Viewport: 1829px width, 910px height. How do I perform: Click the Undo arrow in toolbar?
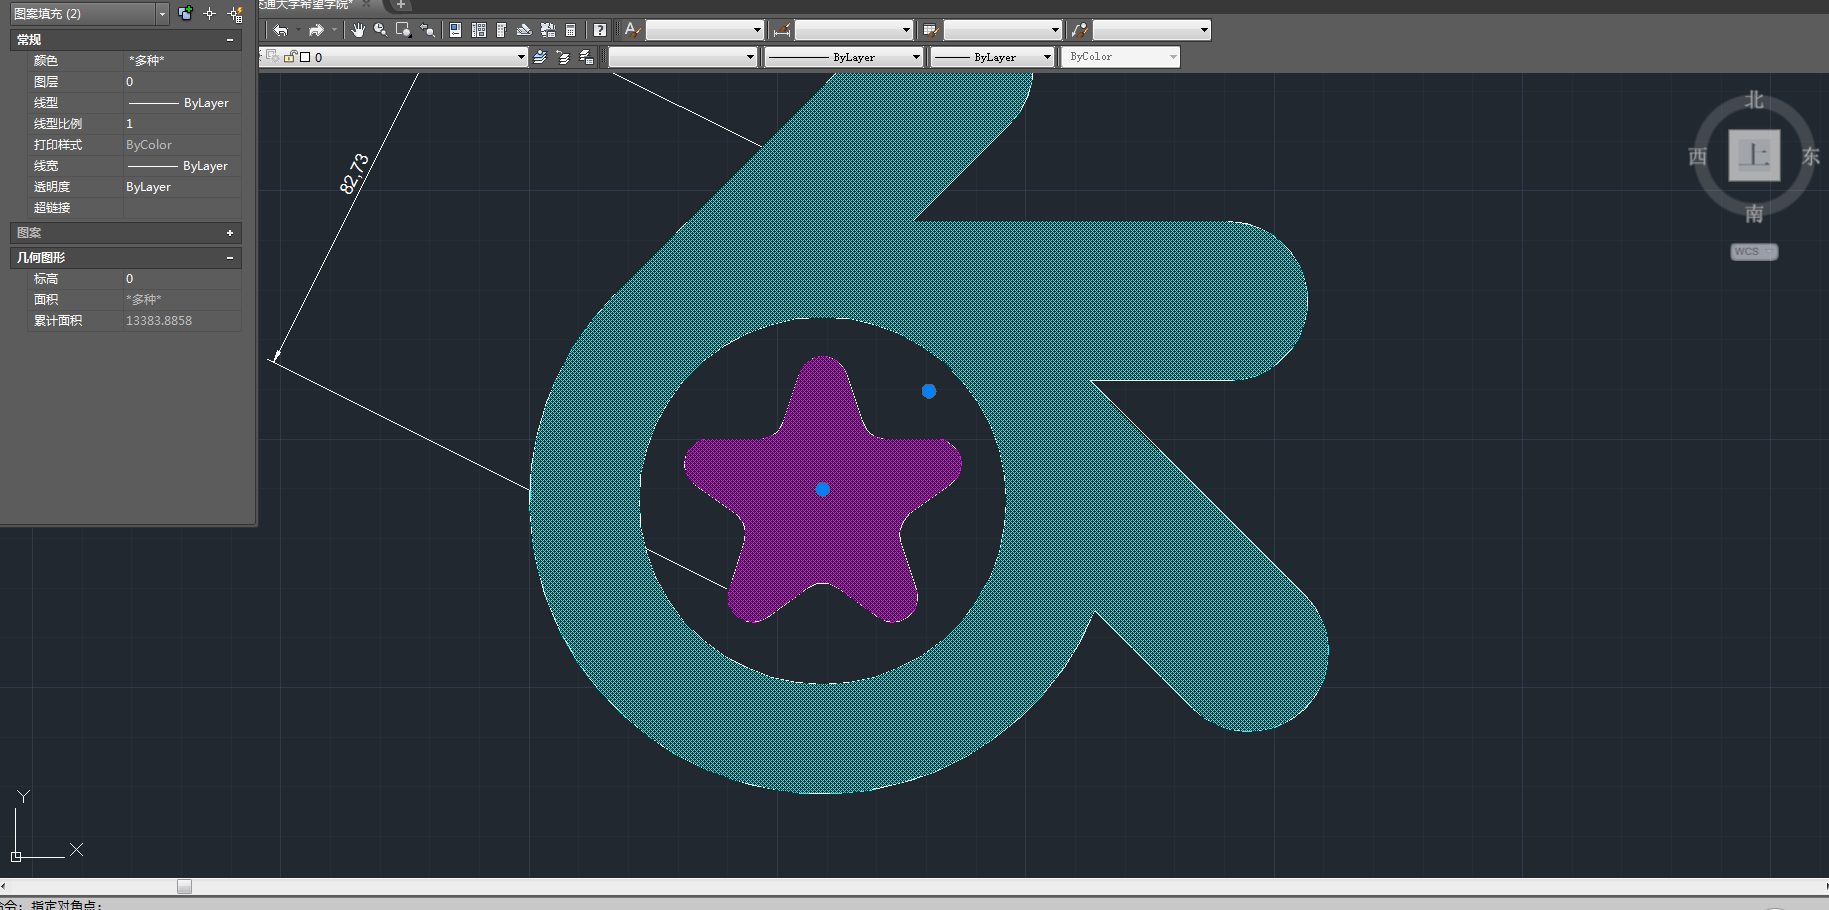tap(281, 30)
